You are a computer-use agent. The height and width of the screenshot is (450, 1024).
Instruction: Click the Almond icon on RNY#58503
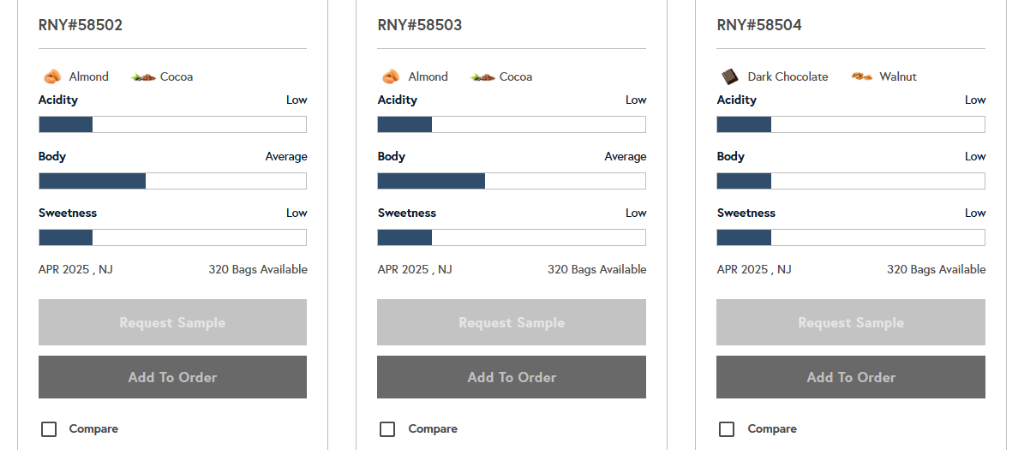(391, 77)
